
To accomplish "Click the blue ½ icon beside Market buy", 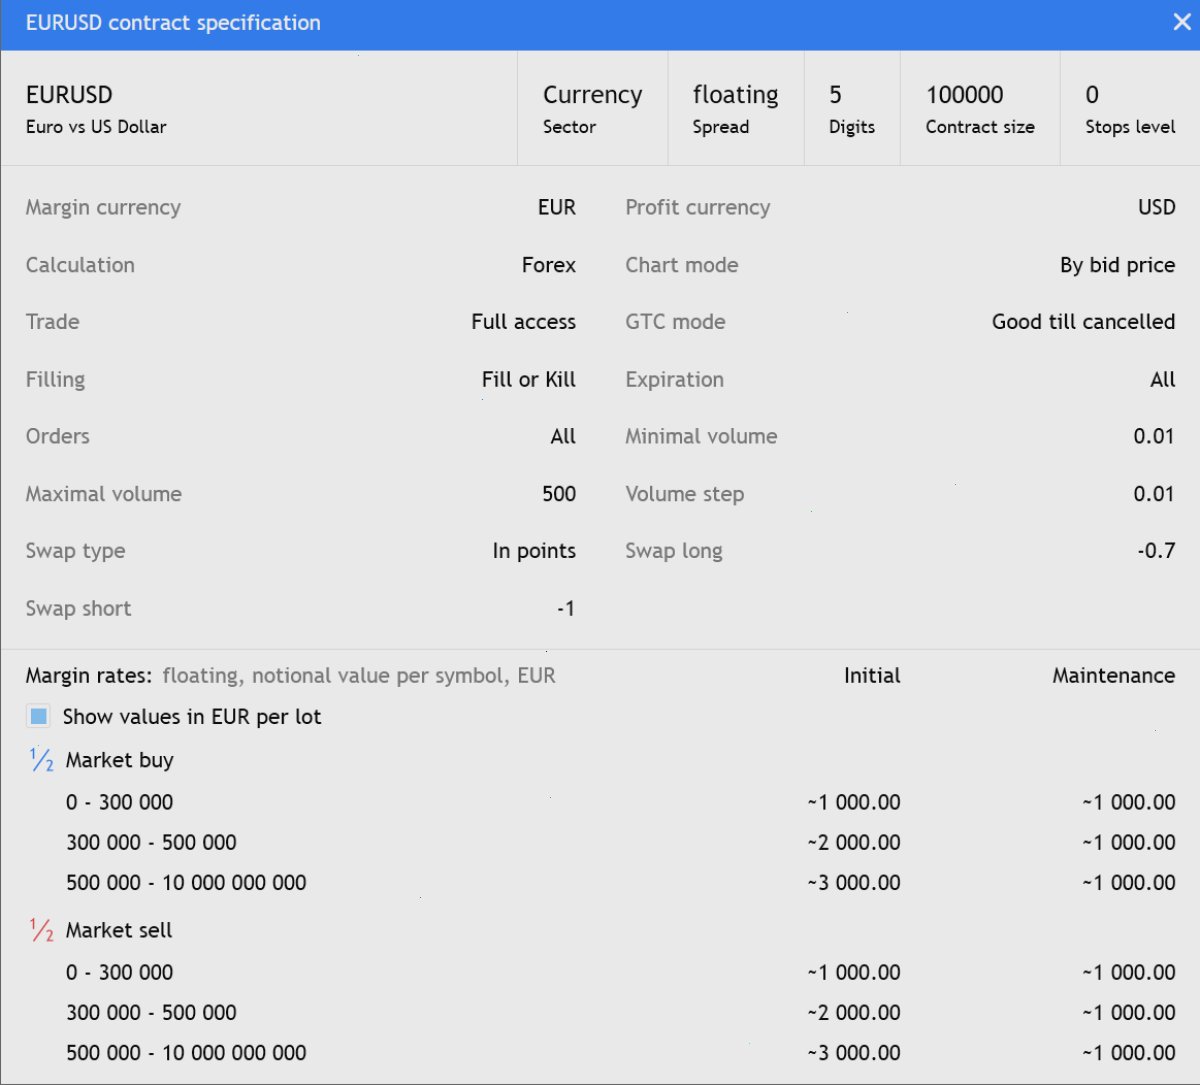I will coord(41,760).
